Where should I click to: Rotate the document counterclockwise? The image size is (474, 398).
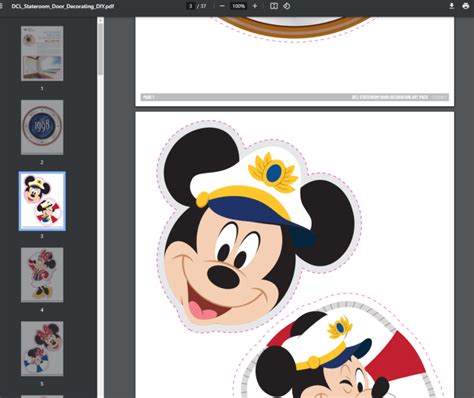tap(287, 6)
